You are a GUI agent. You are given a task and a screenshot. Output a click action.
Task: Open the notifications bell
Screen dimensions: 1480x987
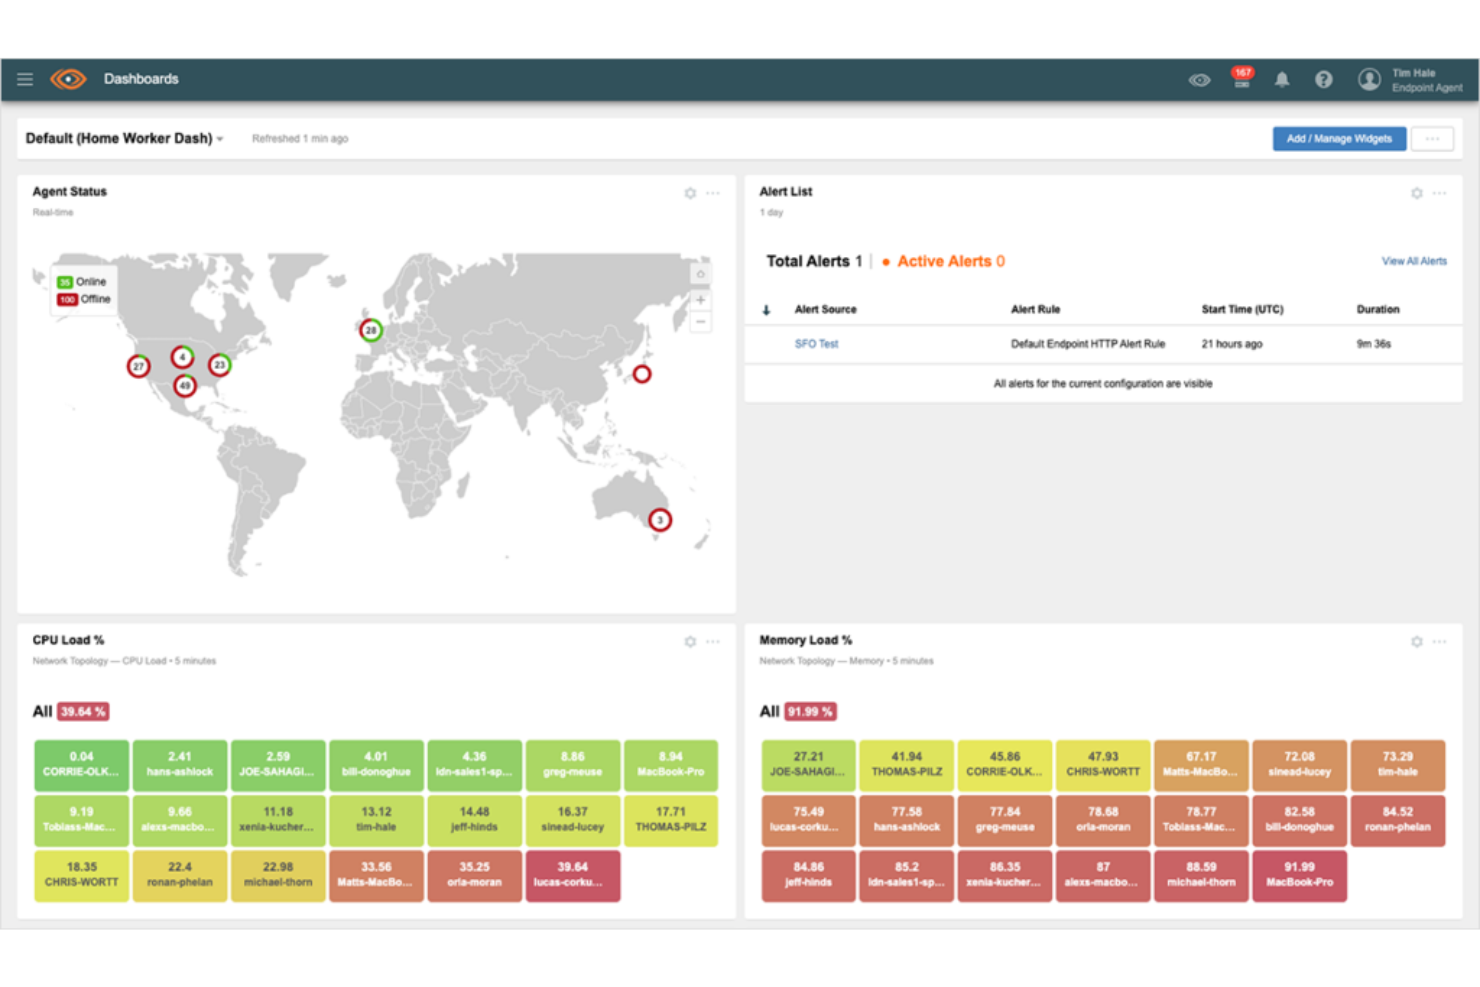(1282, 80)
